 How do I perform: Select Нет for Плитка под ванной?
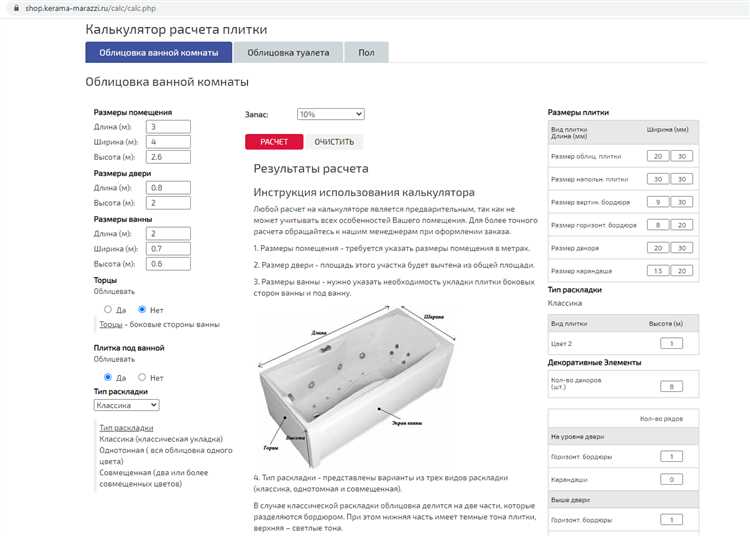142,378
